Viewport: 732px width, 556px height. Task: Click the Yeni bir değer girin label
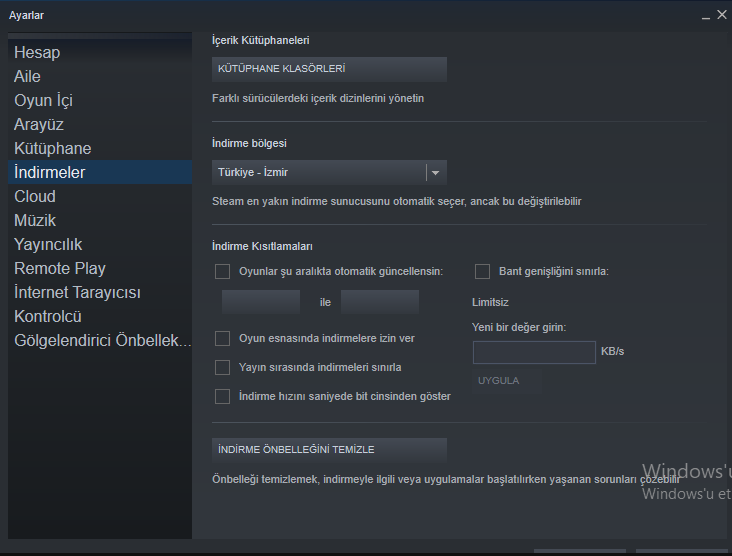coord(519,327)
